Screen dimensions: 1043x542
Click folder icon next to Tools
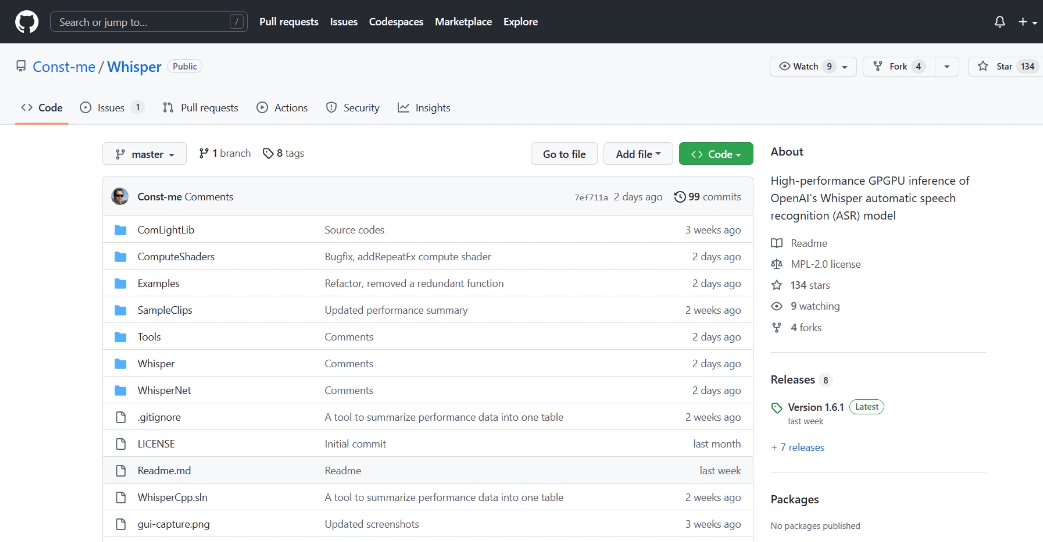tap(120, 337)
